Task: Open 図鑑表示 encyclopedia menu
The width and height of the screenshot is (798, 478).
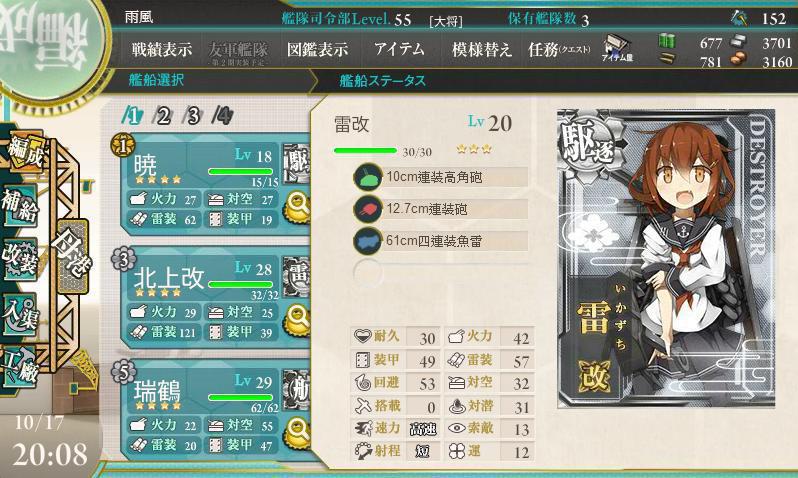Action: point(318,49)
